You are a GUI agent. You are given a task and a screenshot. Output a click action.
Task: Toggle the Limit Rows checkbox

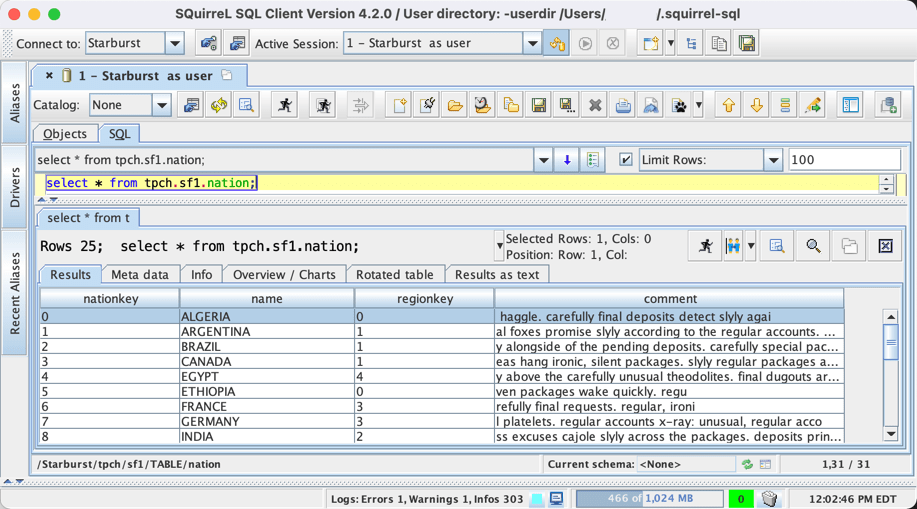[625, 160]
